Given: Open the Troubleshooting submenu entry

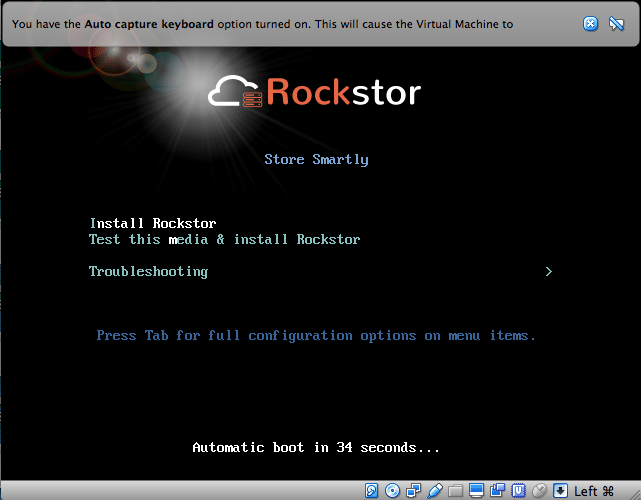Looking at the screenshot, I should click(x=148, y=271).
